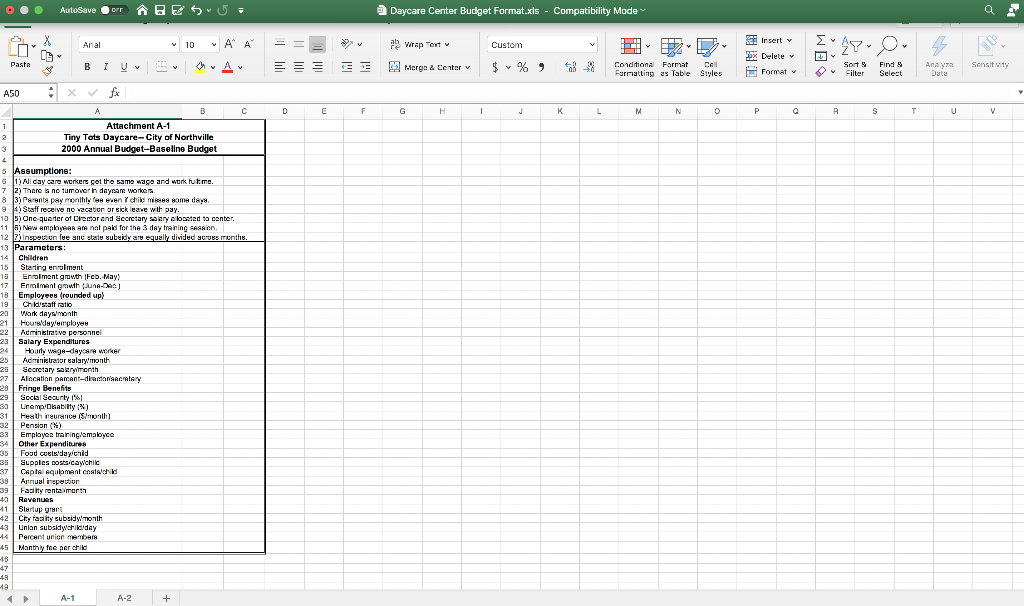Click the Find & Select button

coord(890,56)
